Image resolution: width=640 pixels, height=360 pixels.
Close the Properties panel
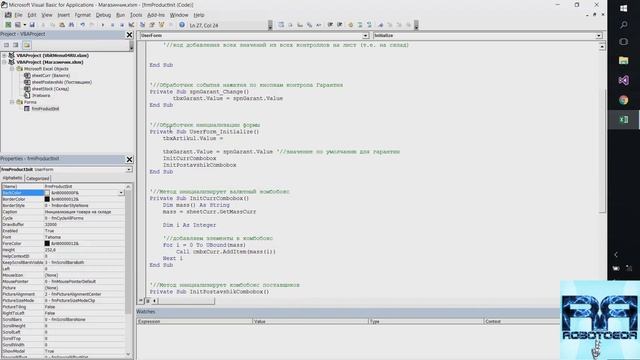(x=129, y=159)
